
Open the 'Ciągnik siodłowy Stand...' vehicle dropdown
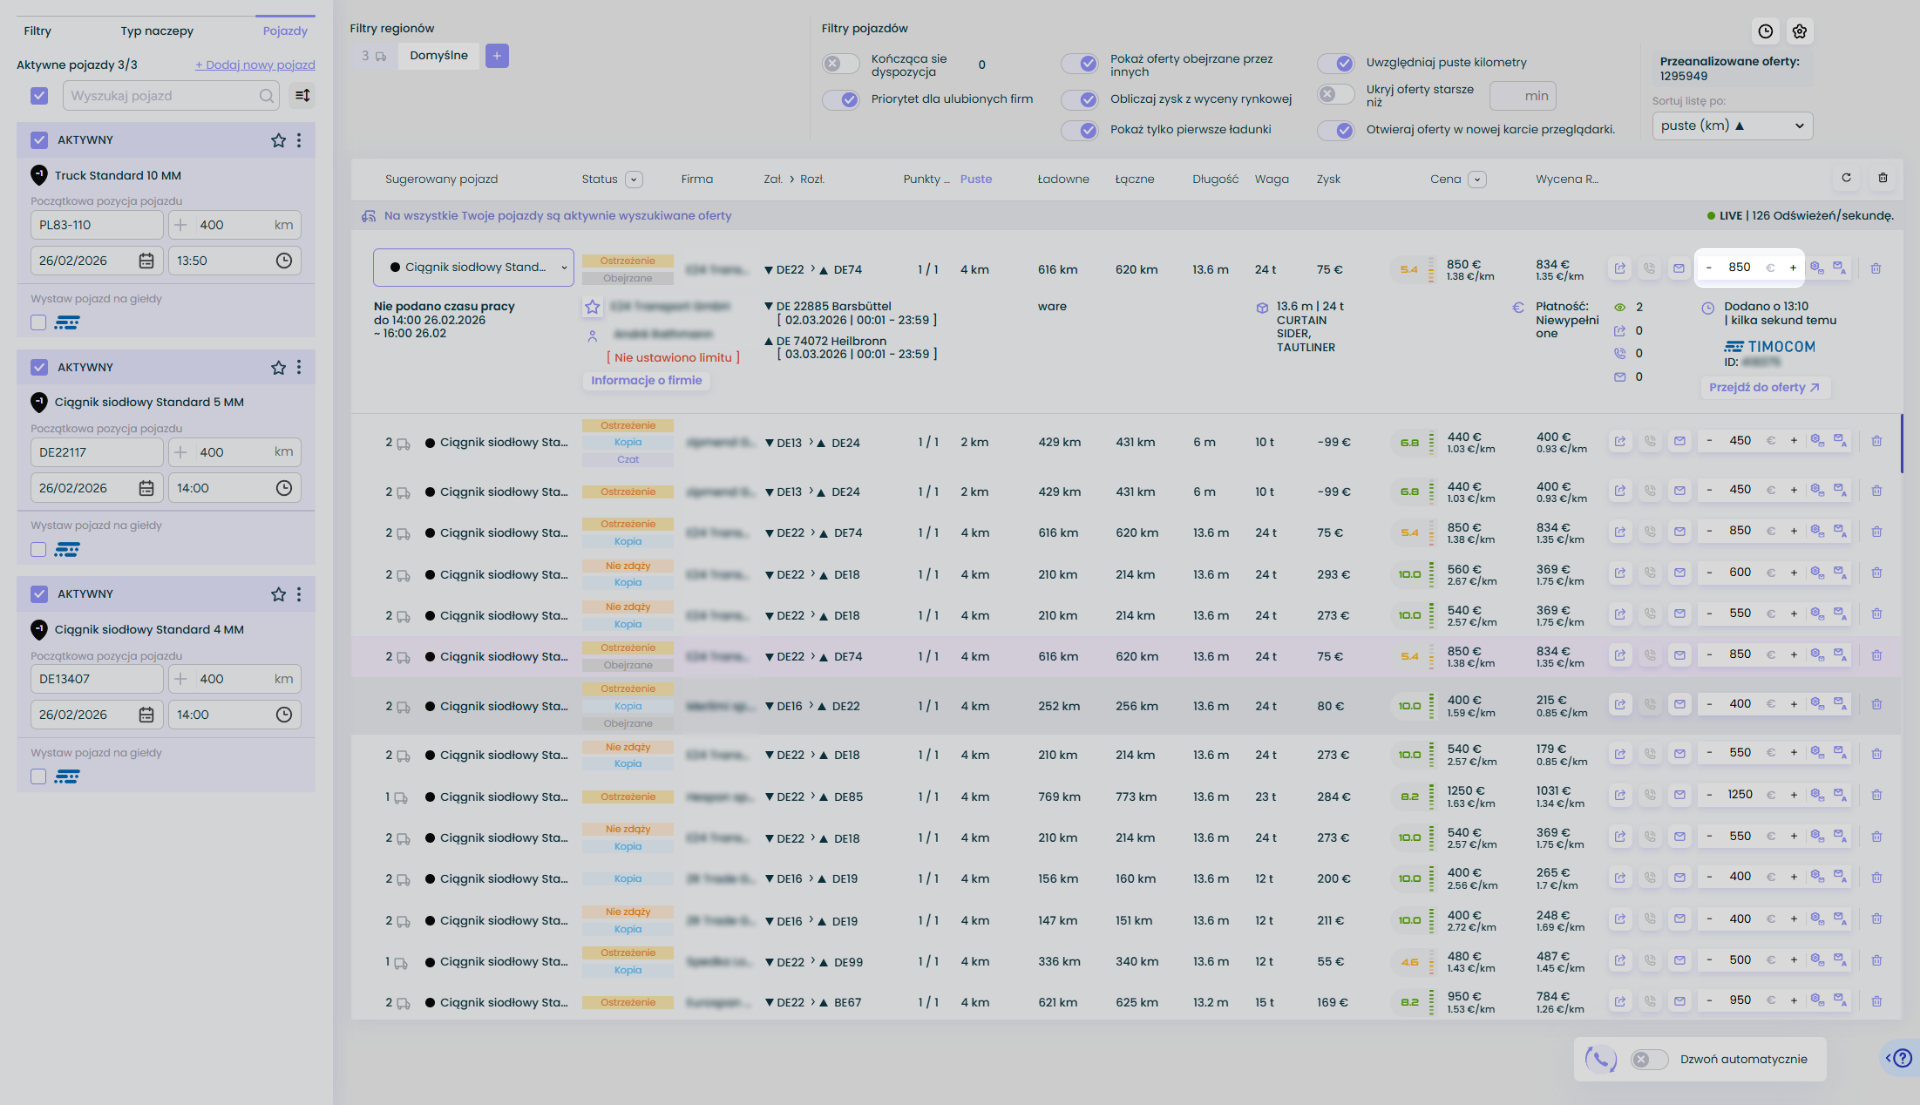[474, 268]
